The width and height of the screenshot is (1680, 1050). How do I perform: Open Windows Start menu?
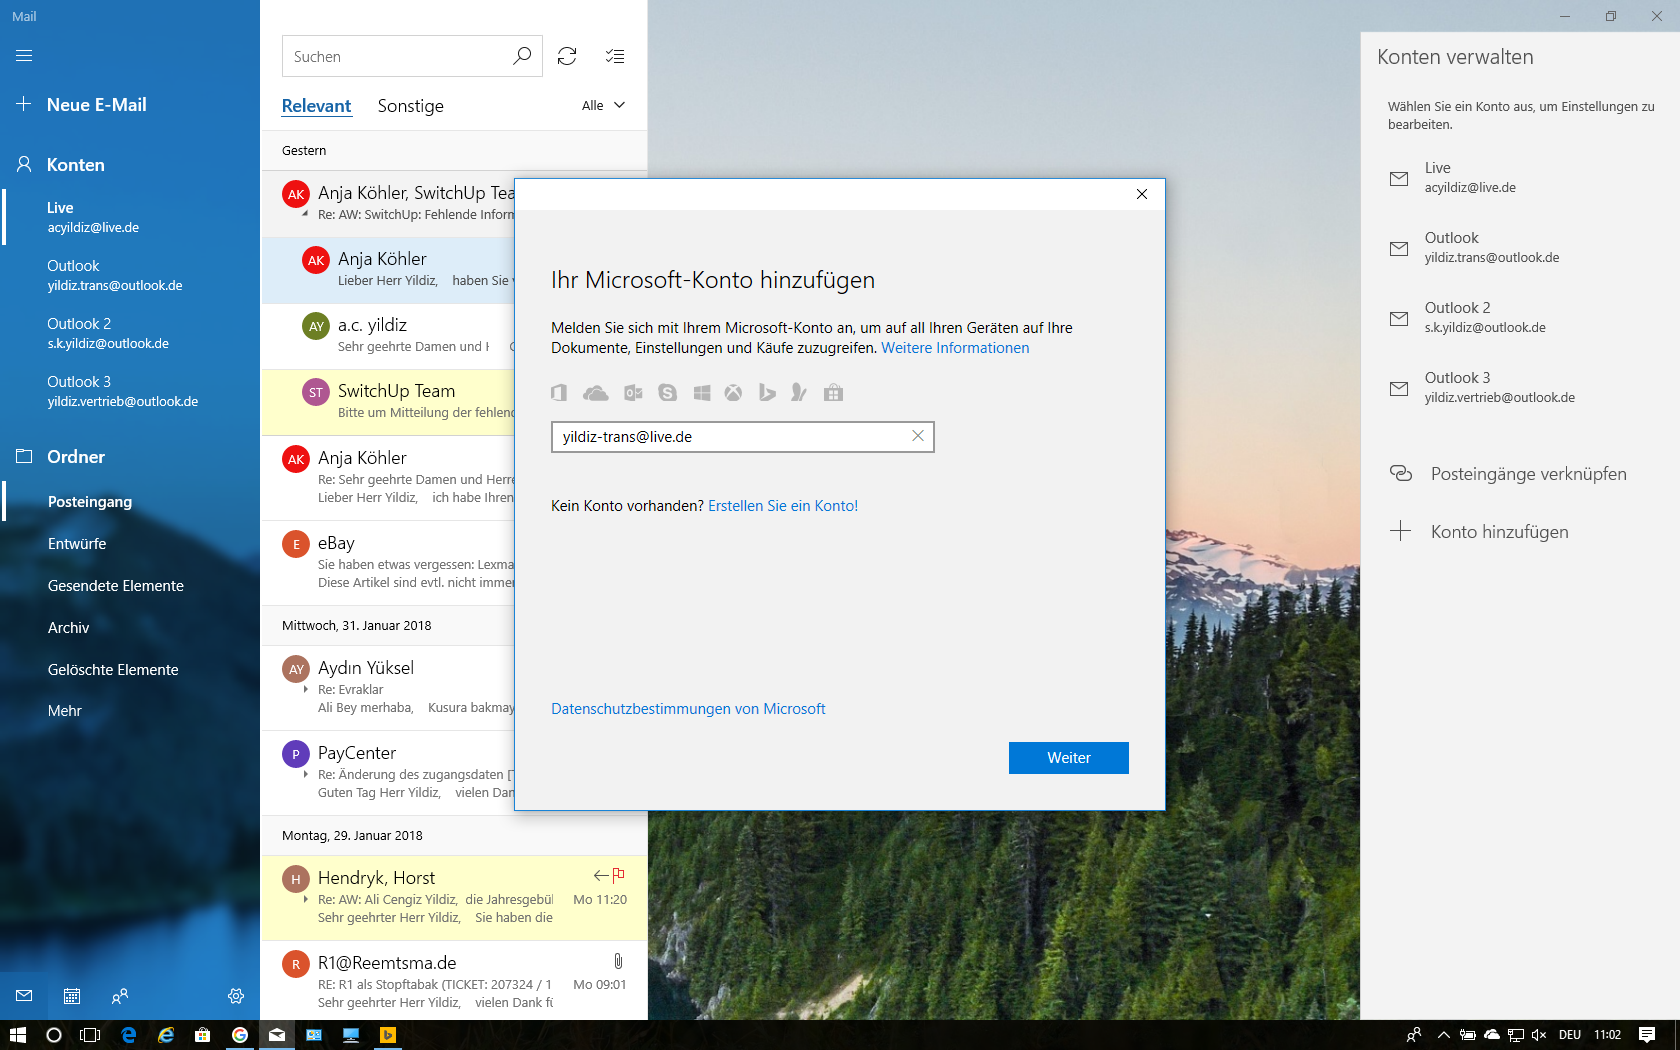tap(17, 1035)
